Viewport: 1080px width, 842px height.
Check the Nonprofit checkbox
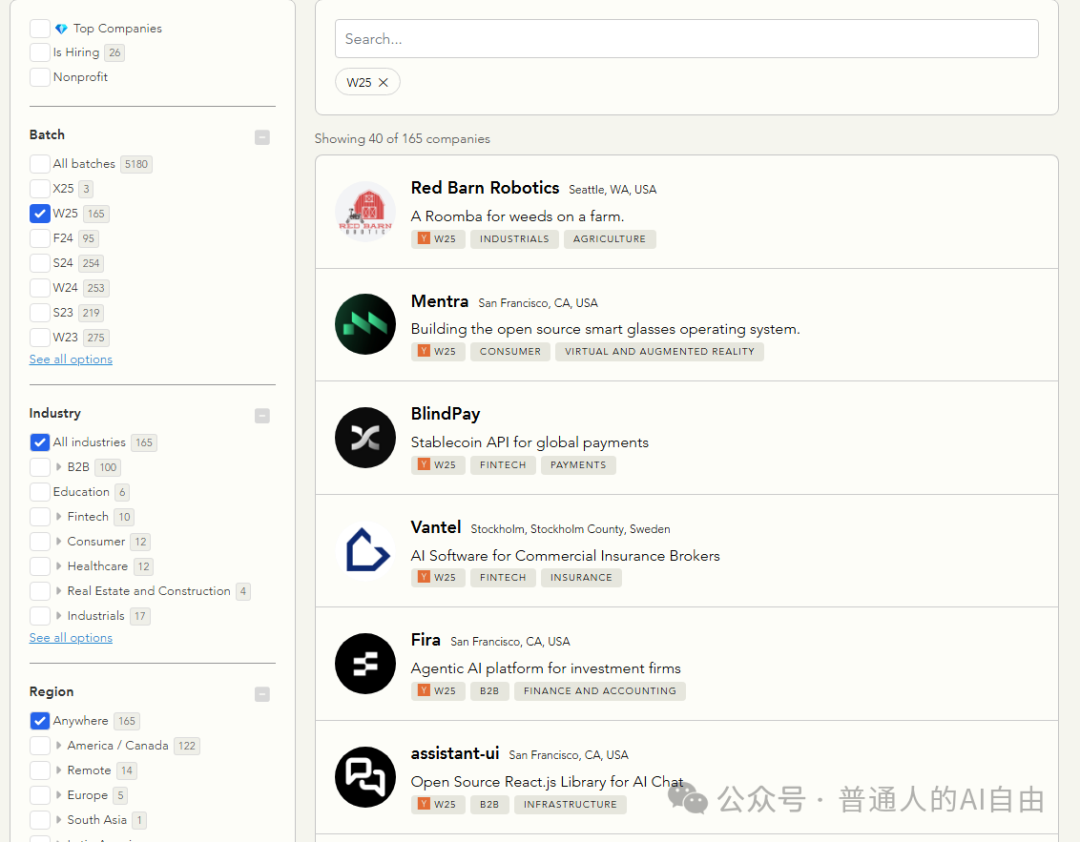tap(40, 77)
